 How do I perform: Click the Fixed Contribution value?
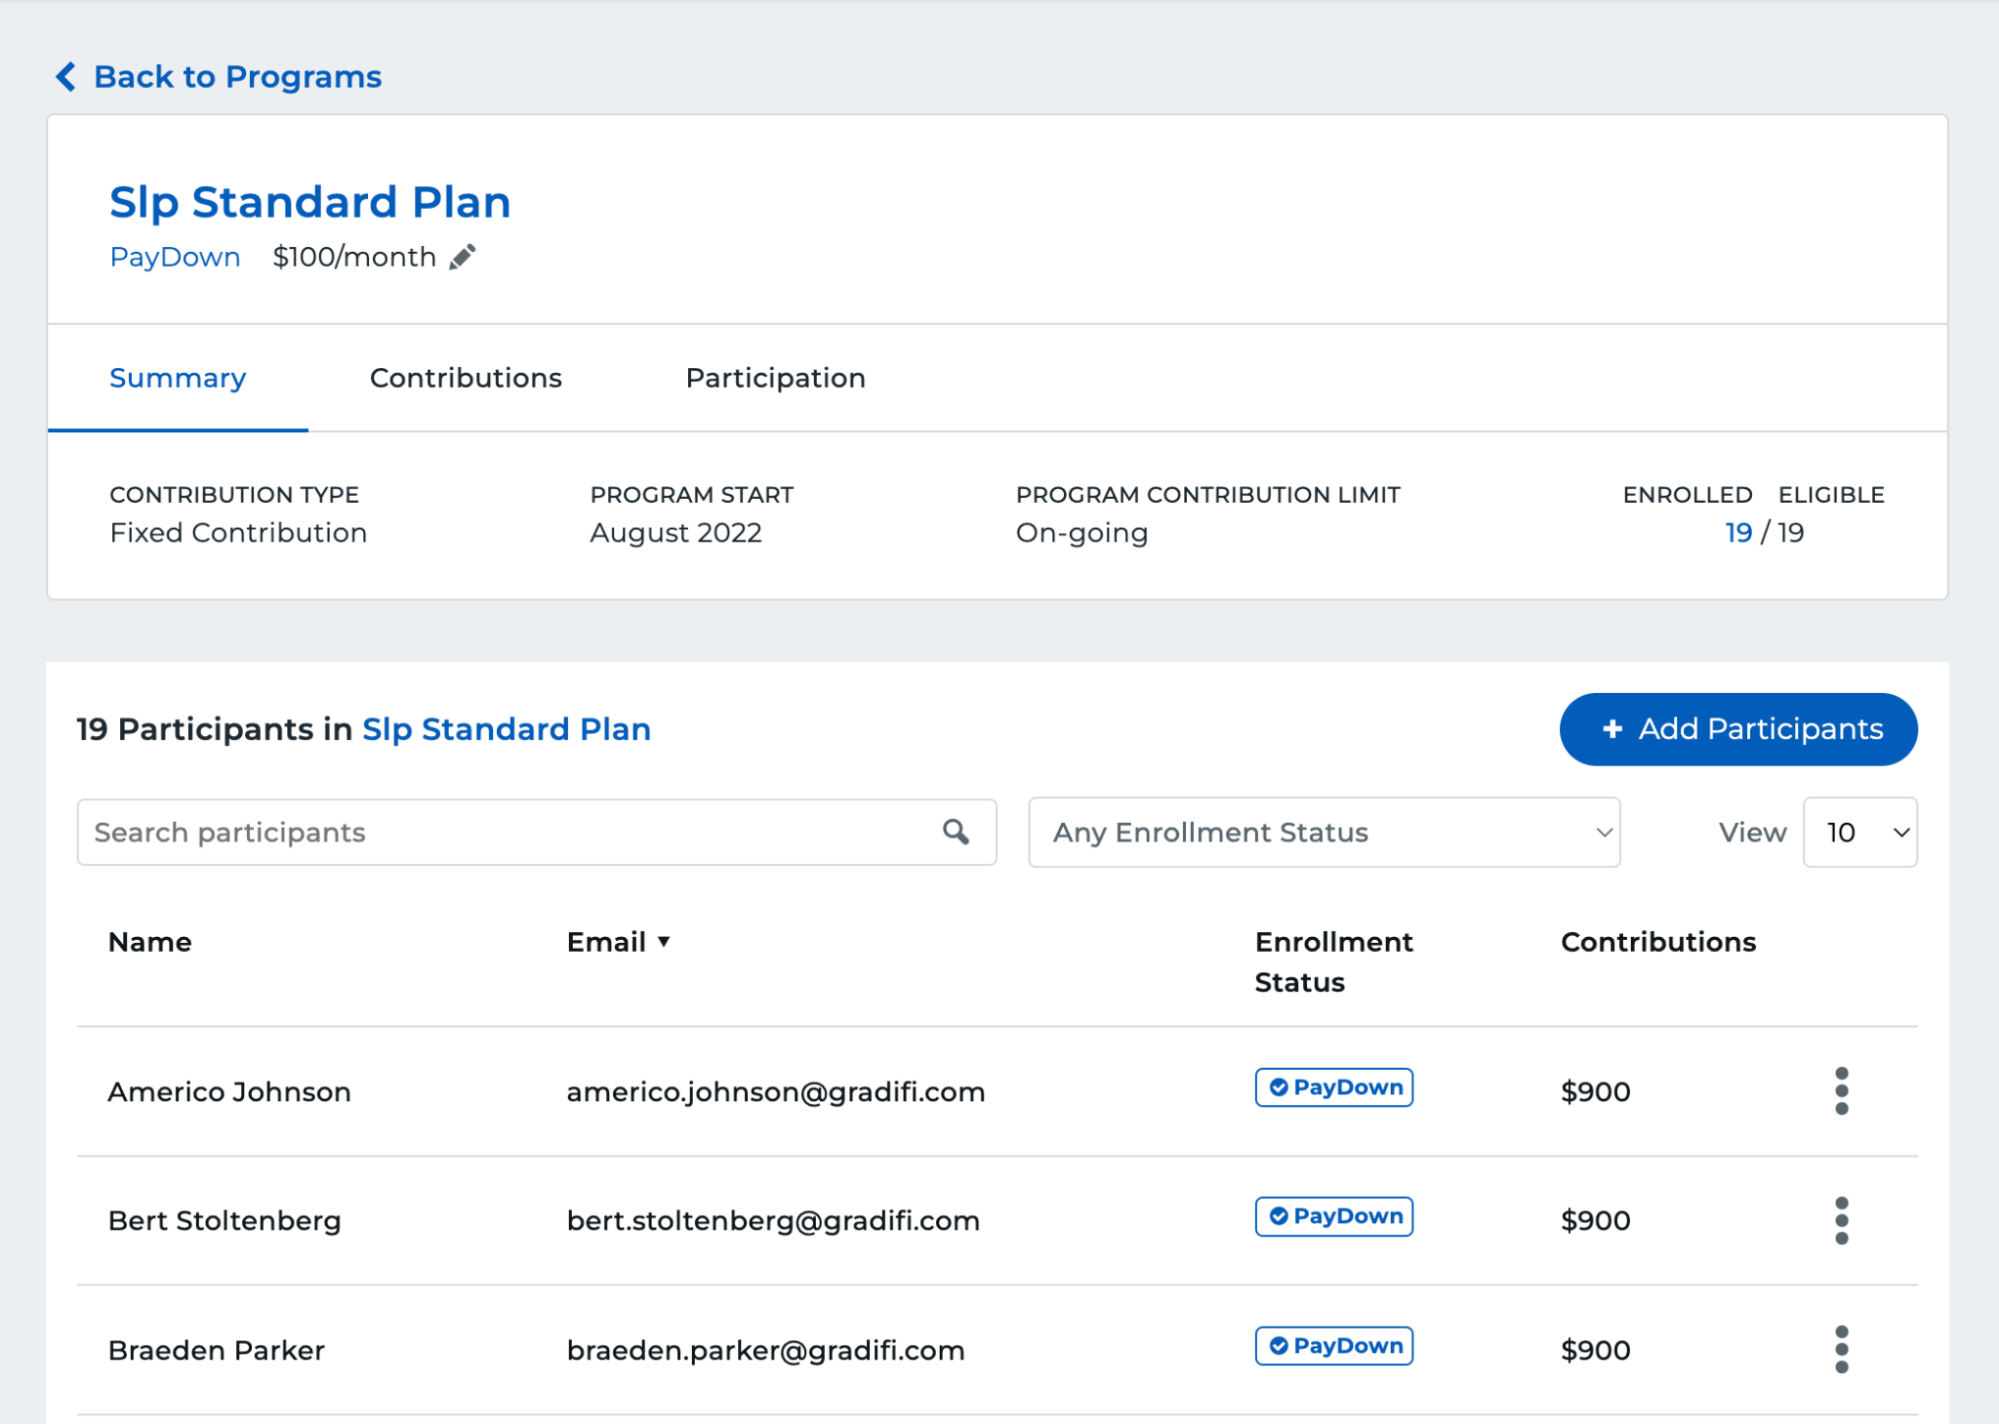[238, 532]
